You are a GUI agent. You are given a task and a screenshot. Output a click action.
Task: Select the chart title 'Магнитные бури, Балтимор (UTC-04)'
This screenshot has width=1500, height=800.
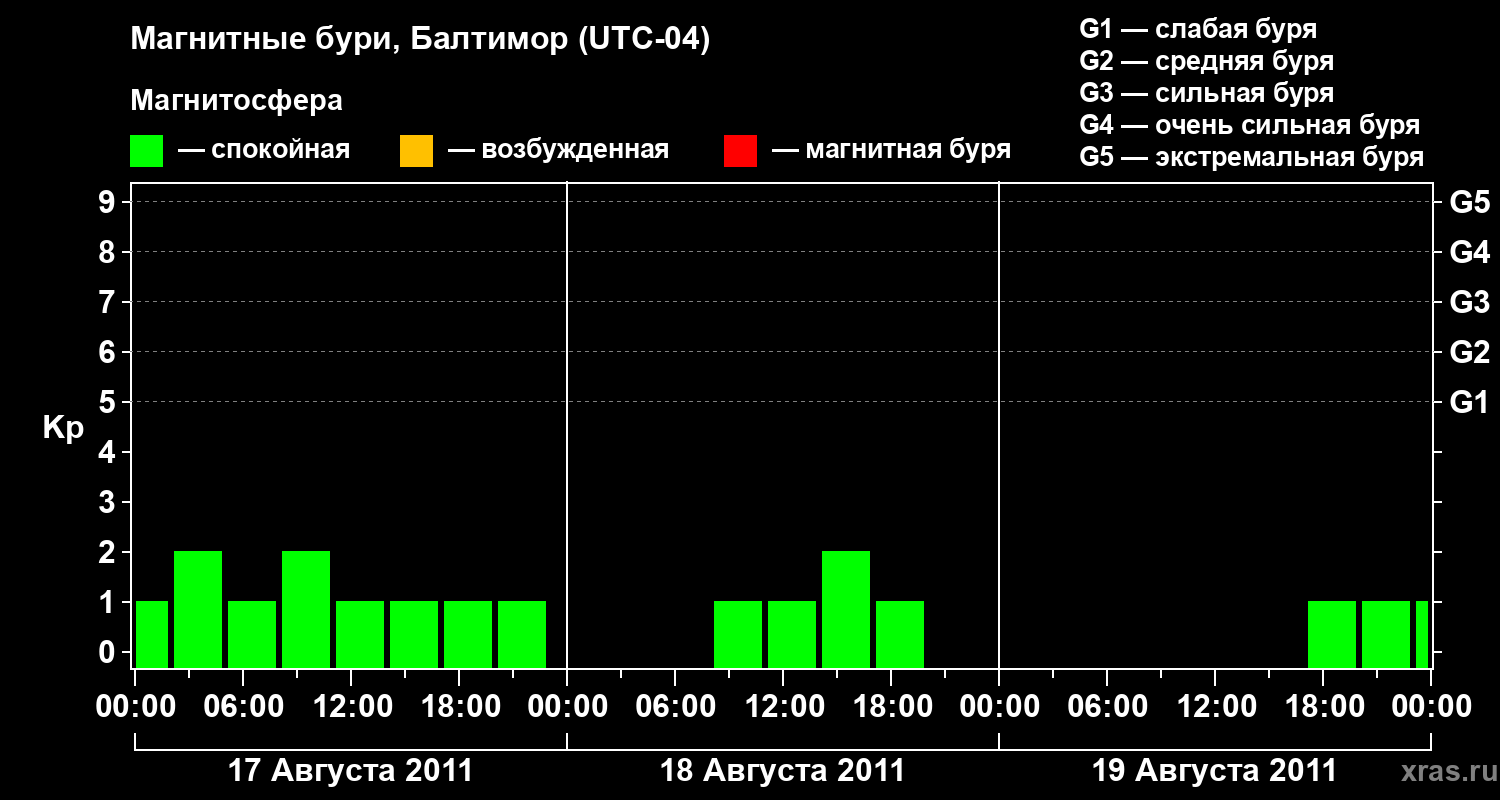pos(420,41)
